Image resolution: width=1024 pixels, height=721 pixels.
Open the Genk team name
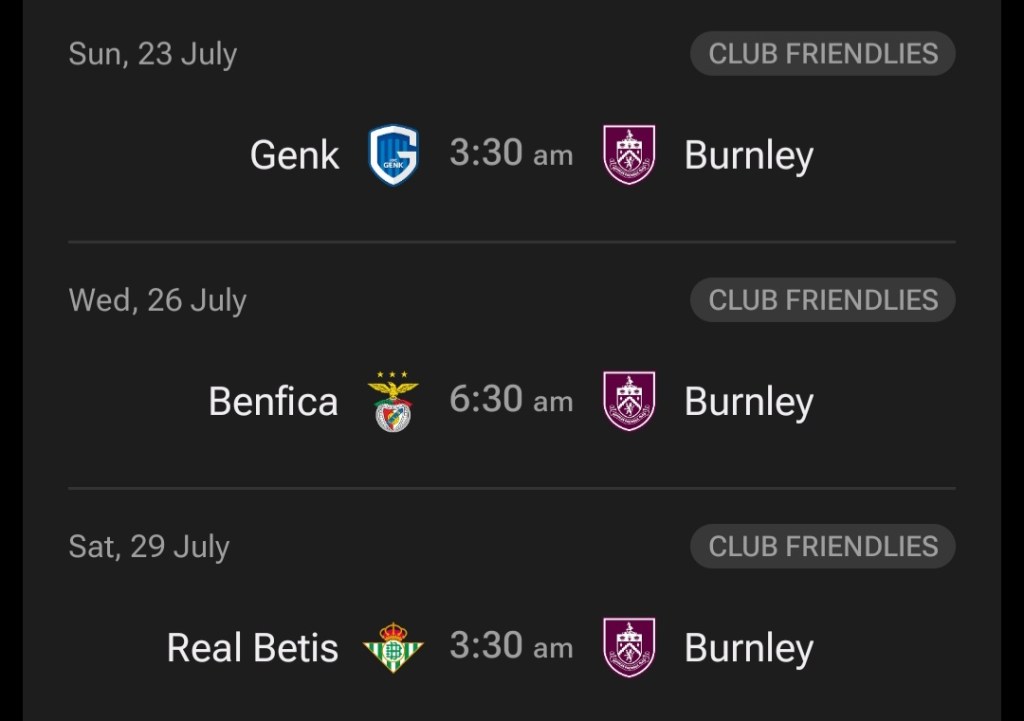294,155
